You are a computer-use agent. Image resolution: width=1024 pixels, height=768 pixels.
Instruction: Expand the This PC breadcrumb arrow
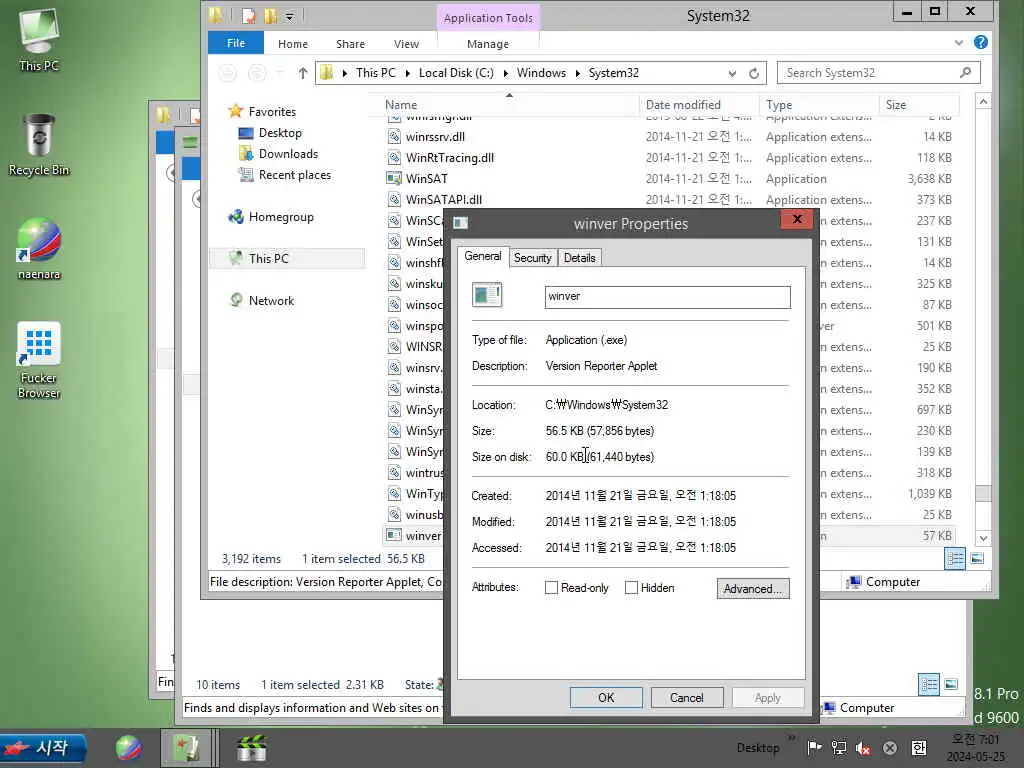point(407,73)
